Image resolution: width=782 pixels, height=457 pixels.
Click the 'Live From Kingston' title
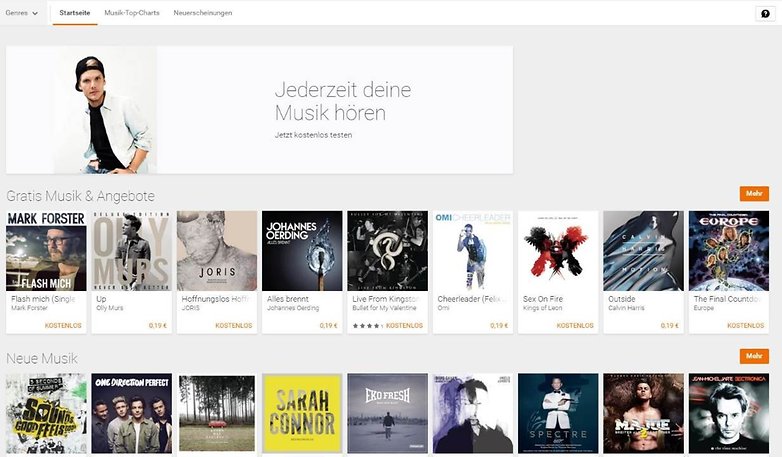point(386,299)
